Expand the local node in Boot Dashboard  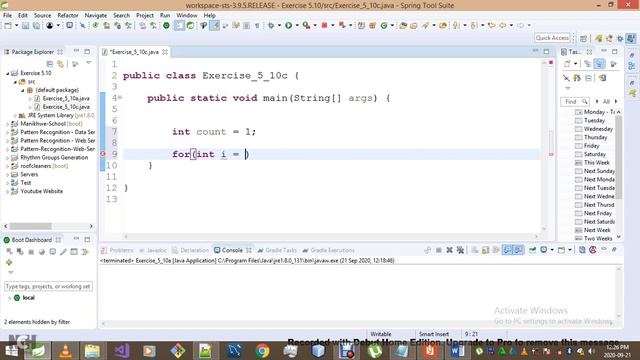pos(9,298)
